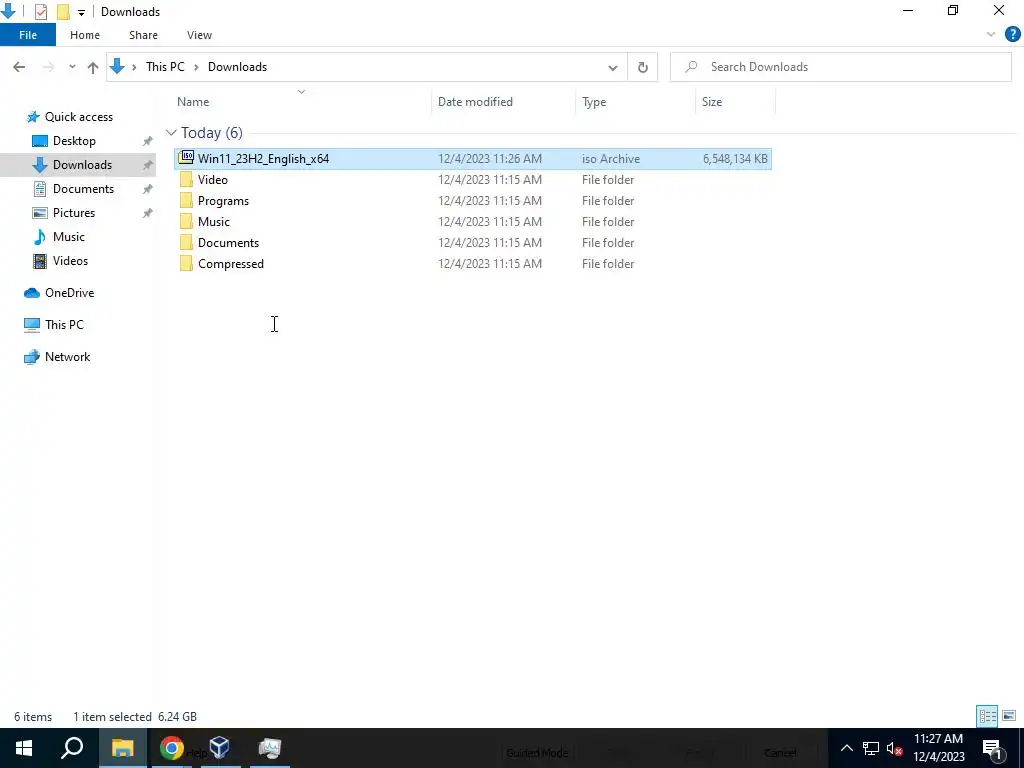
Task: Click This PC in the address bar
Action: click(x=165, y=67)
